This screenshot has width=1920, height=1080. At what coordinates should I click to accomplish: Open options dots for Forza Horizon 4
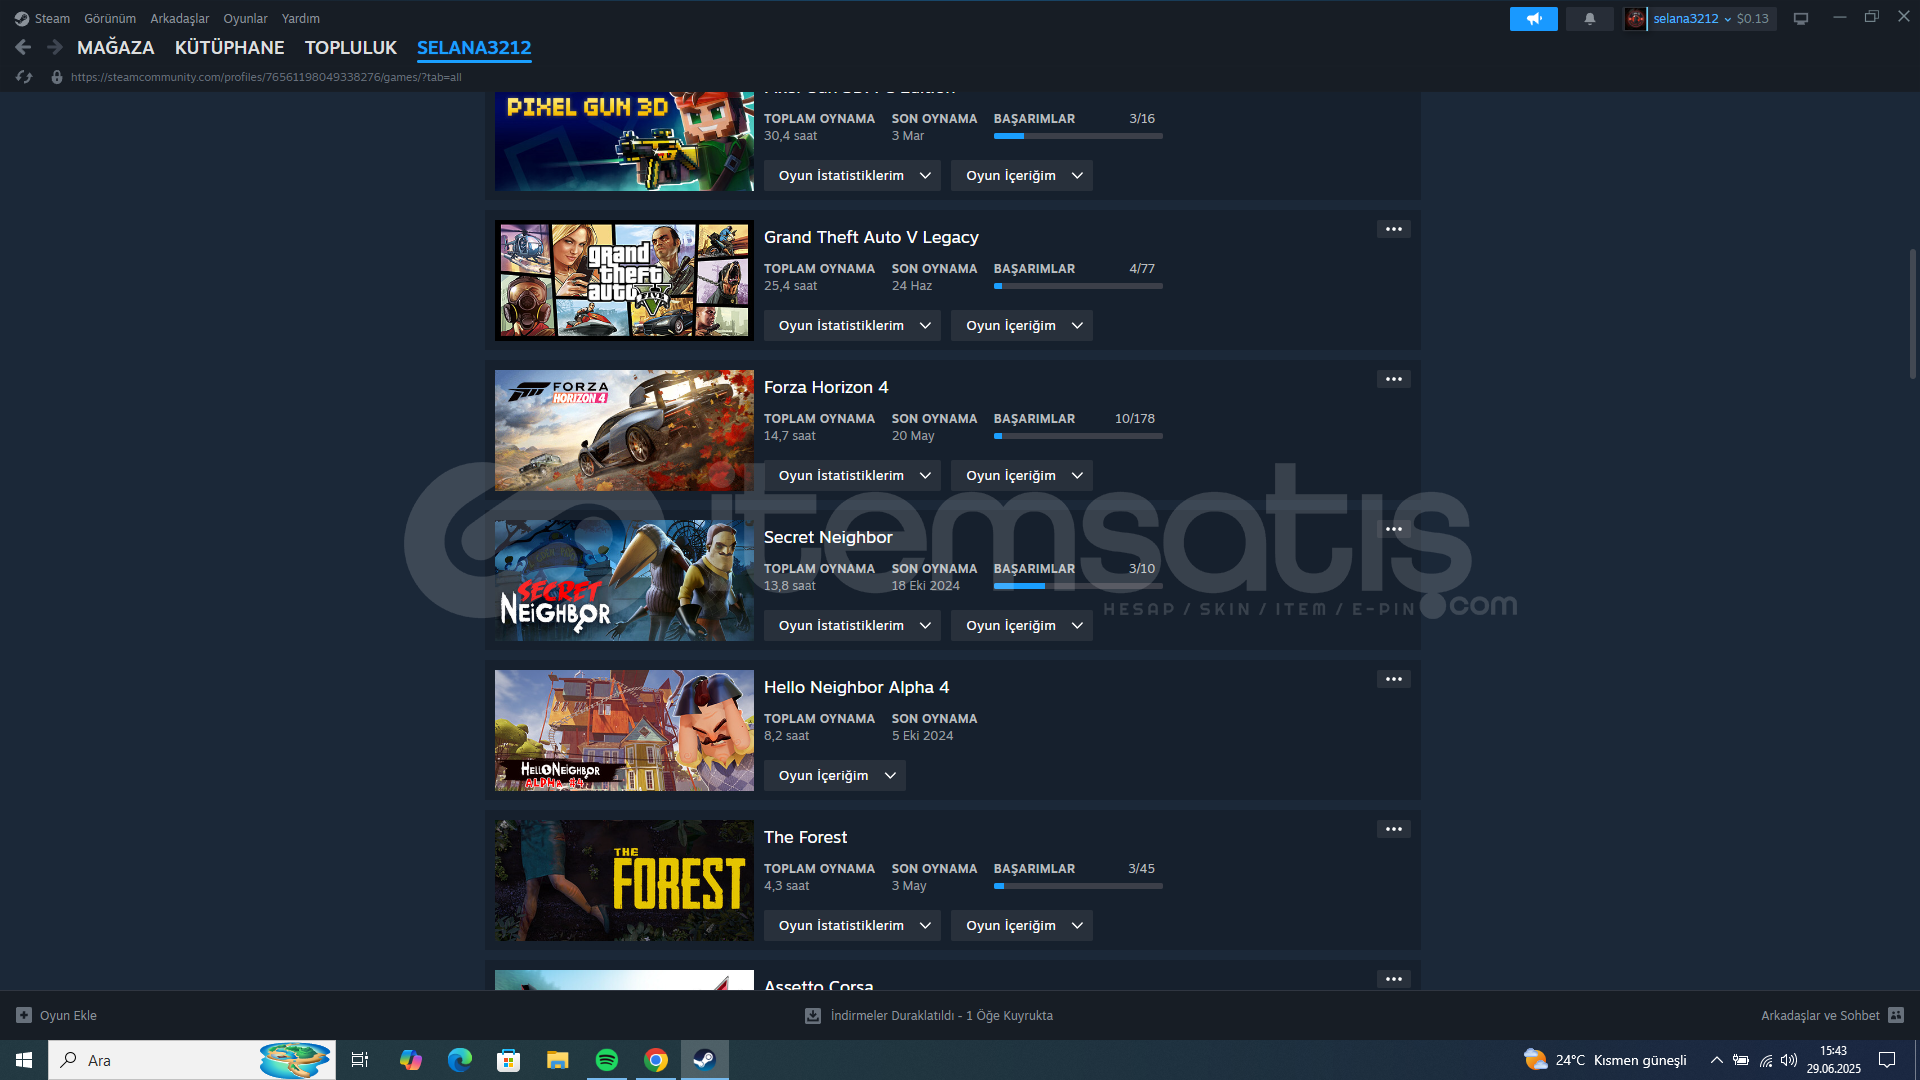pyautogui.click(x=1394, y=379)
